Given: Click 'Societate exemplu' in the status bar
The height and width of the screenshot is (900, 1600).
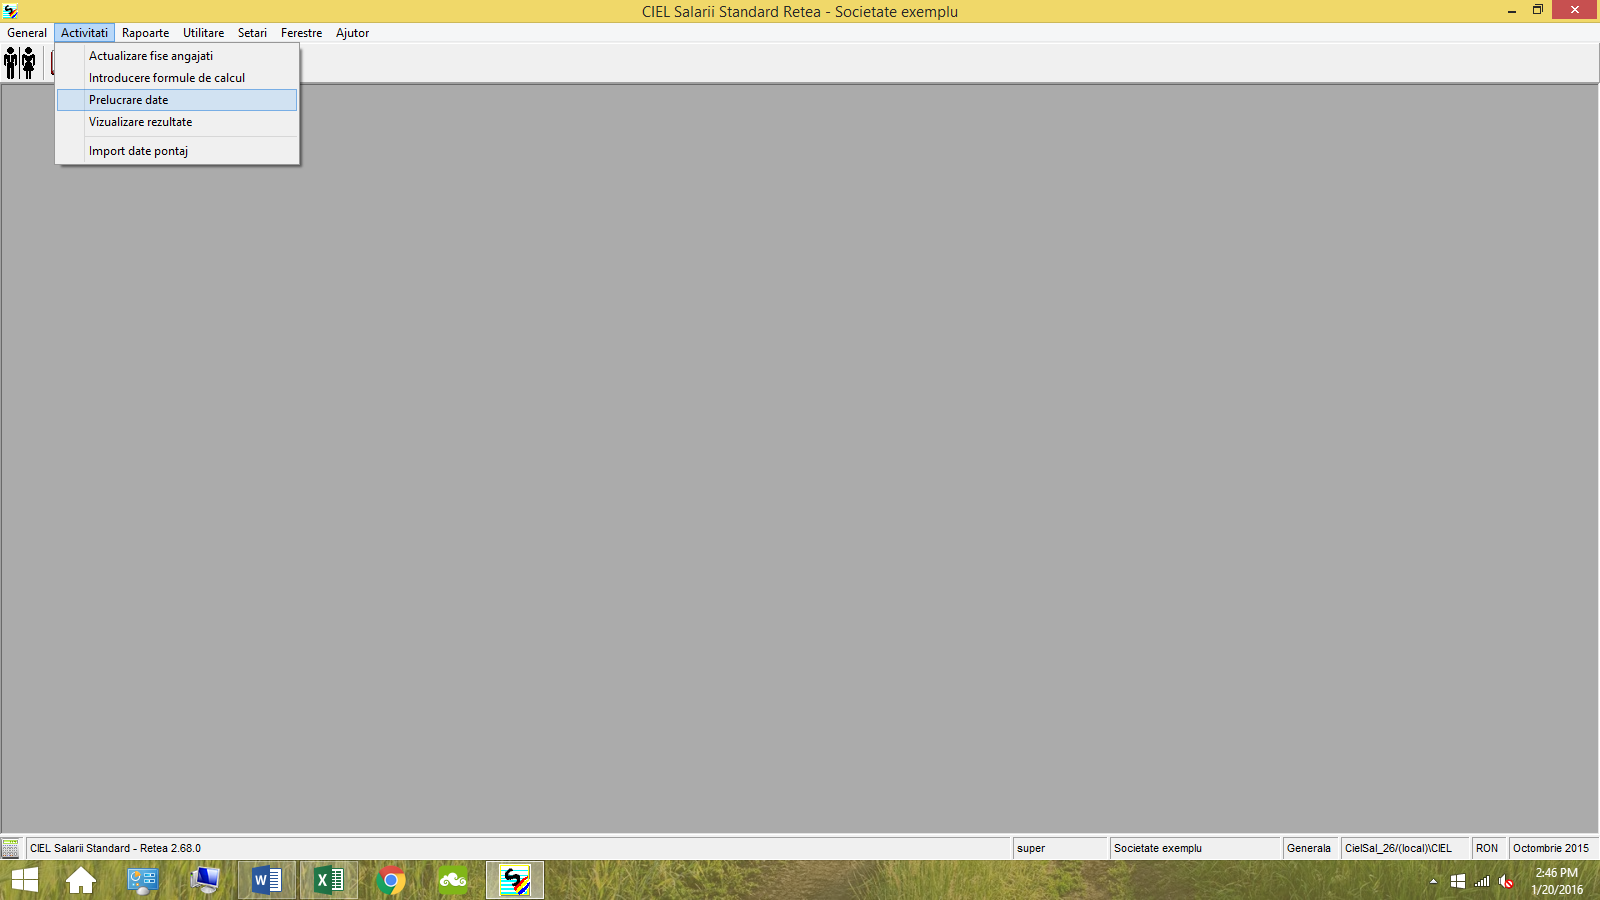Looking at the screenshot, I should click(x=1194, y=848).
